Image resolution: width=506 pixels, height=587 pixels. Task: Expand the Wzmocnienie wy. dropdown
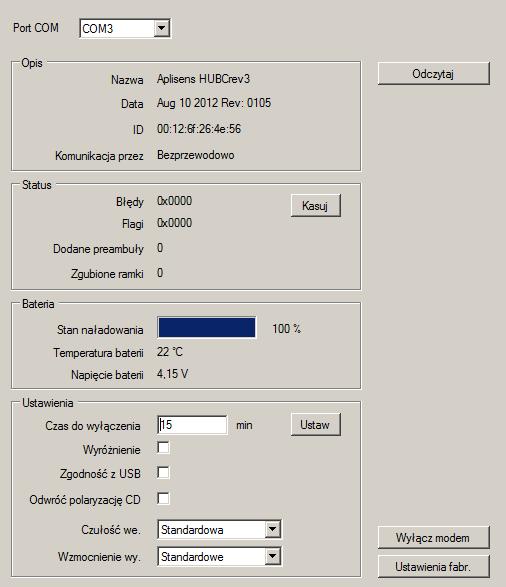pyautogui.click(x=219, y=557)
